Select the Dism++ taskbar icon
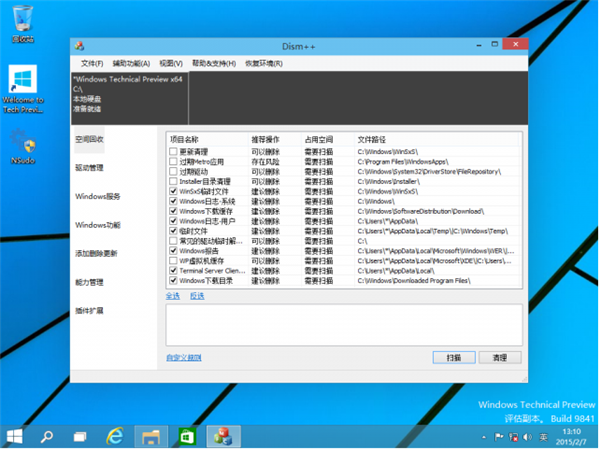Screen dimensions: 600x449 (223, 436)
